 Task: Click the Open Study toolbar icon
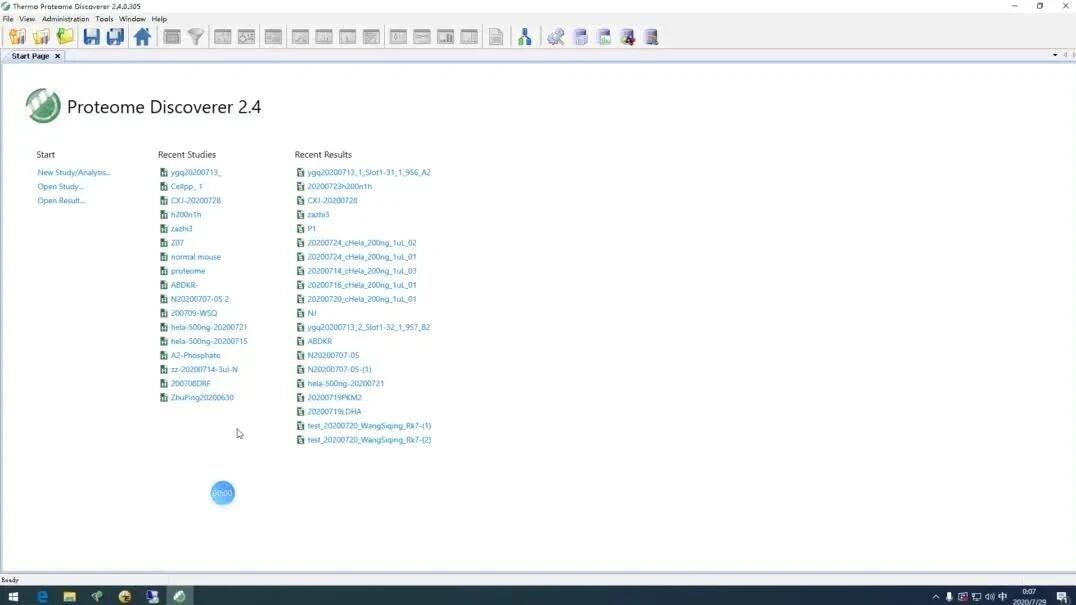41,37
